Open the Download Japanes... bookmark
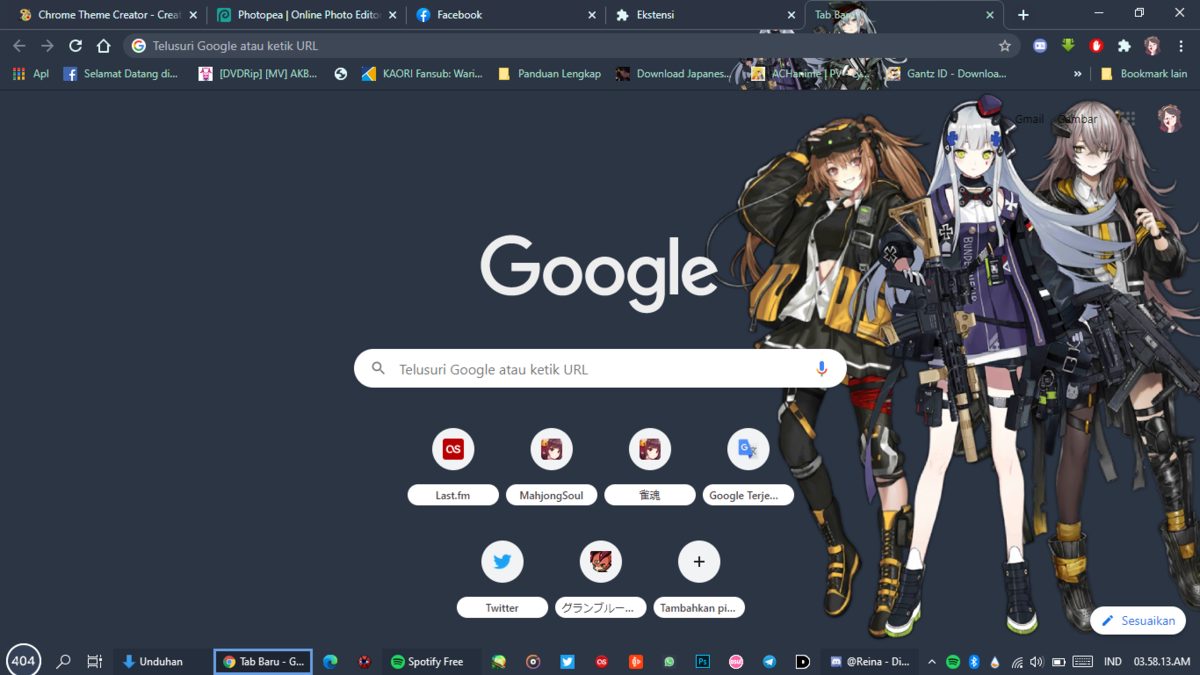1200x675 pixels. tap(674, 74)
